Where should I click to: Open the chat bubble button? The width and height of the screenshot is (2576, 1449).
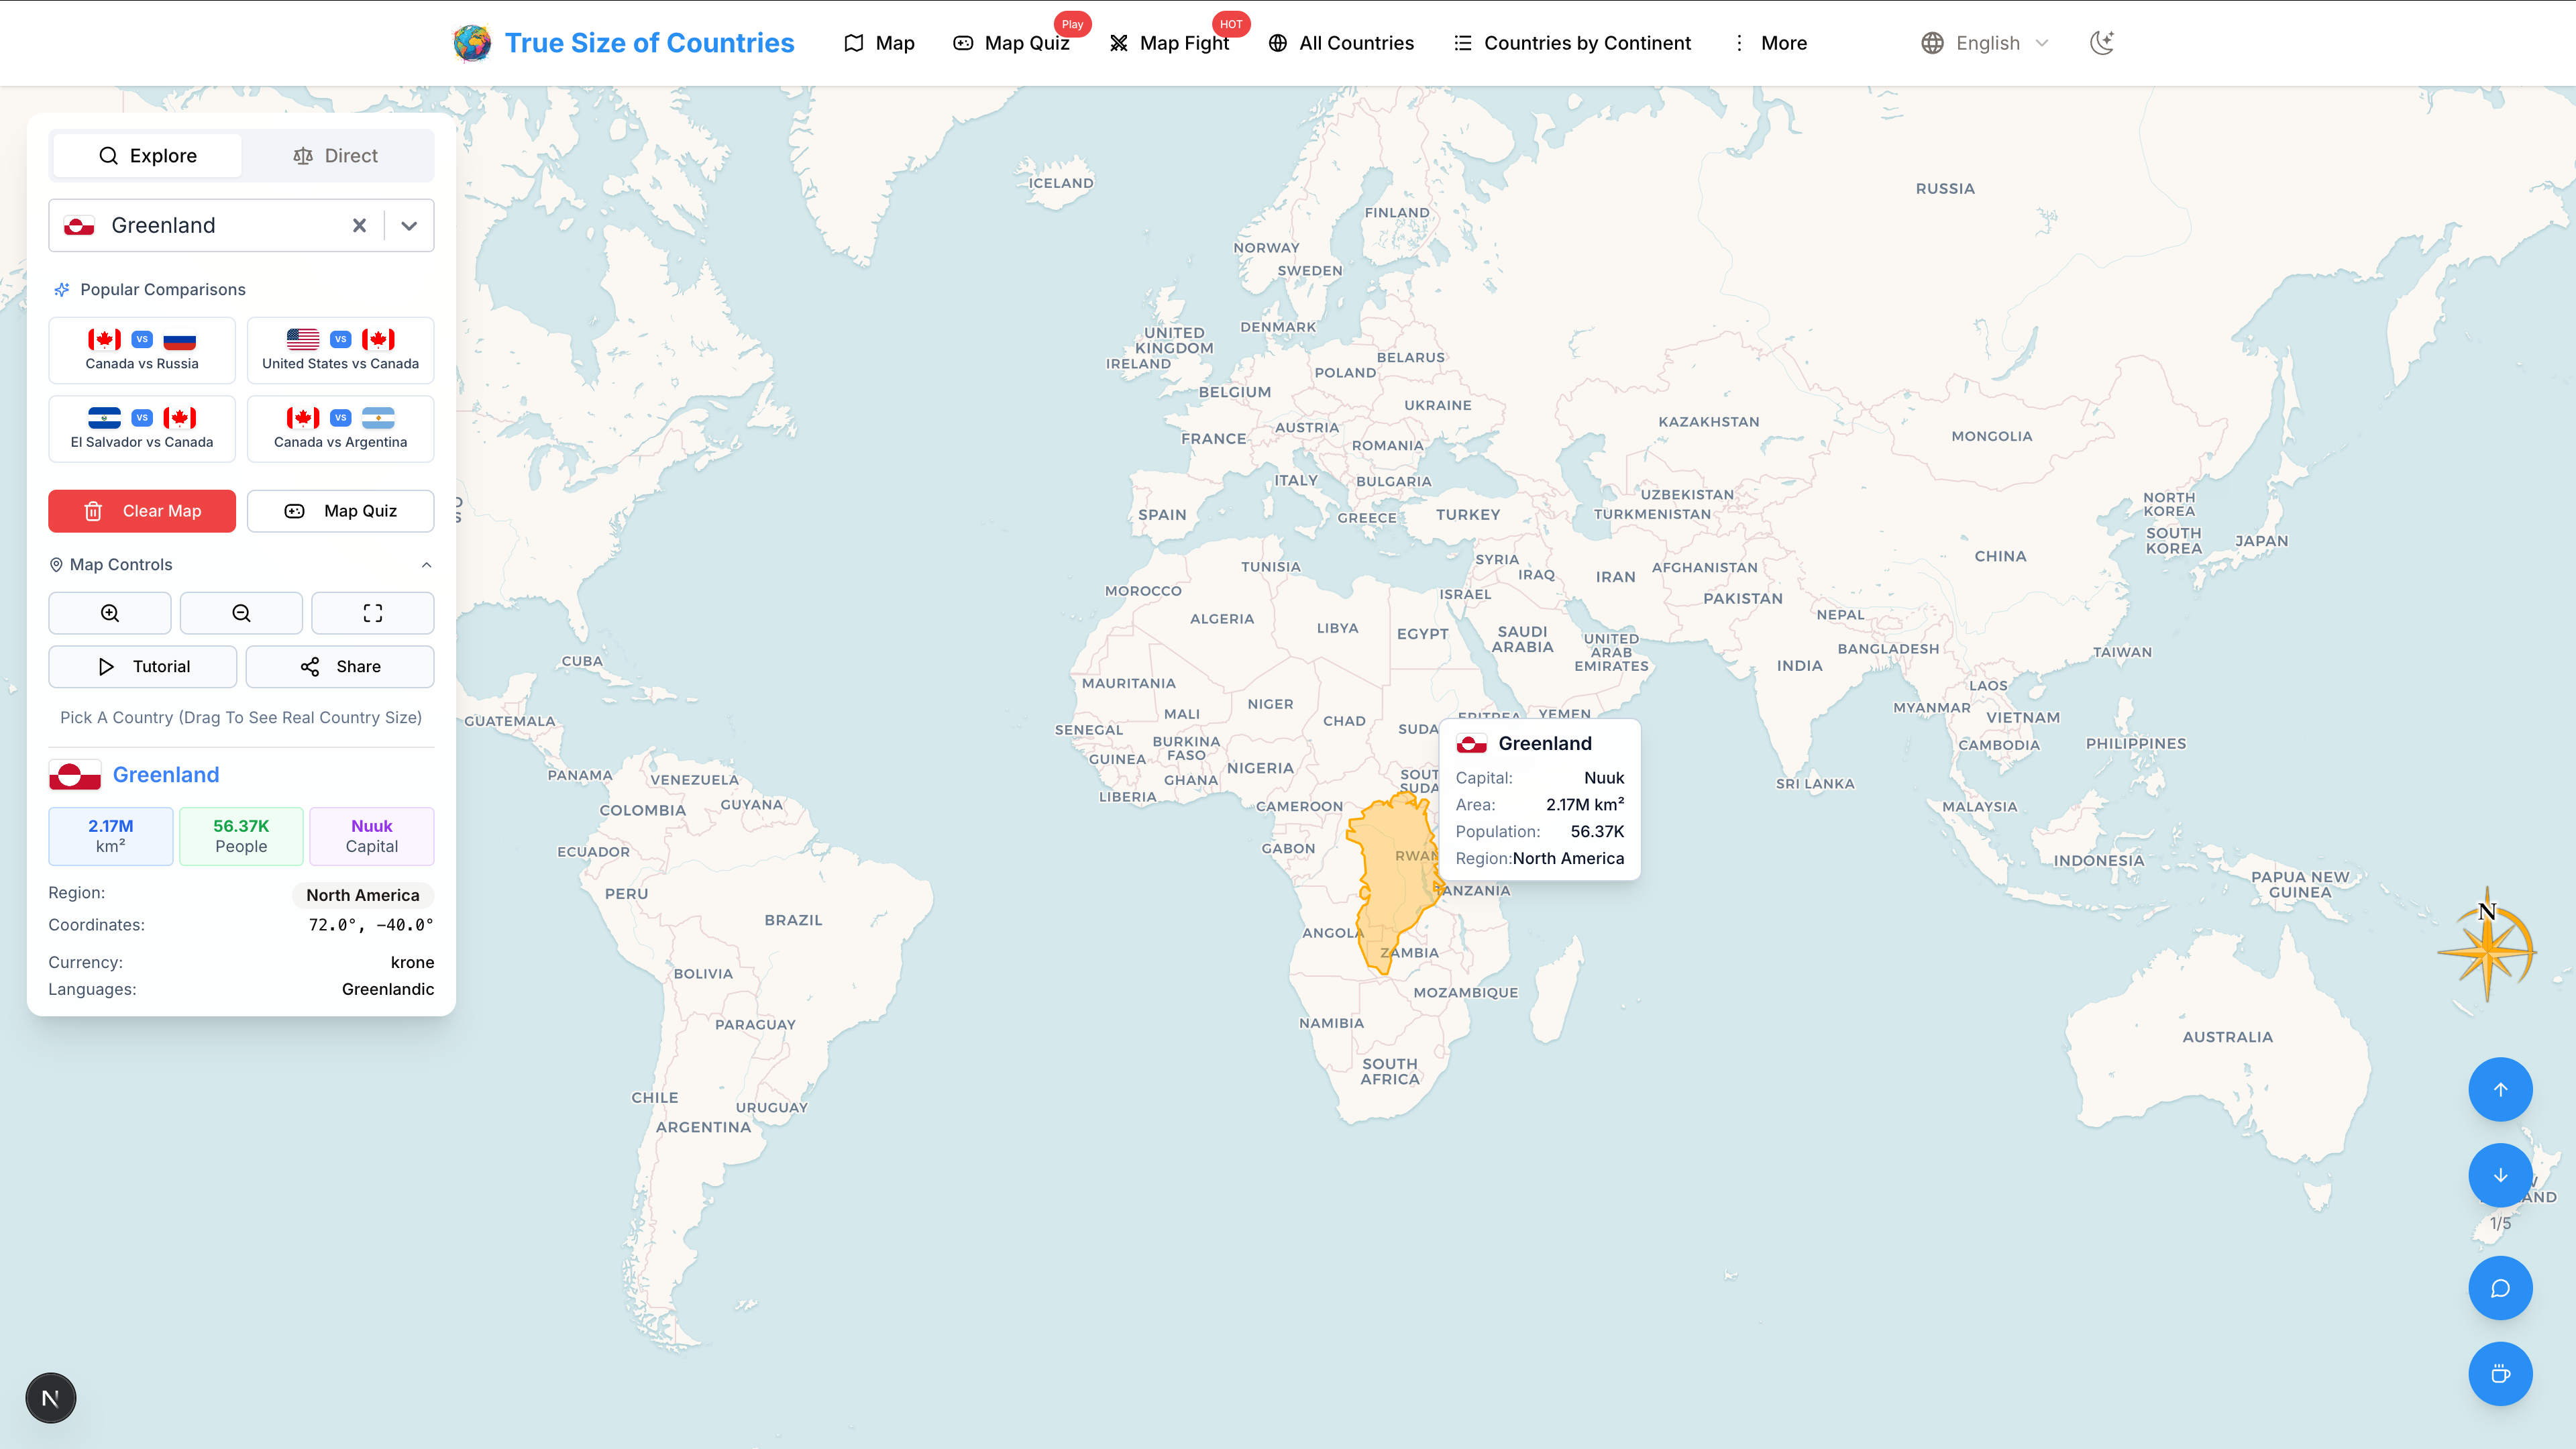click(2500, 1288)
